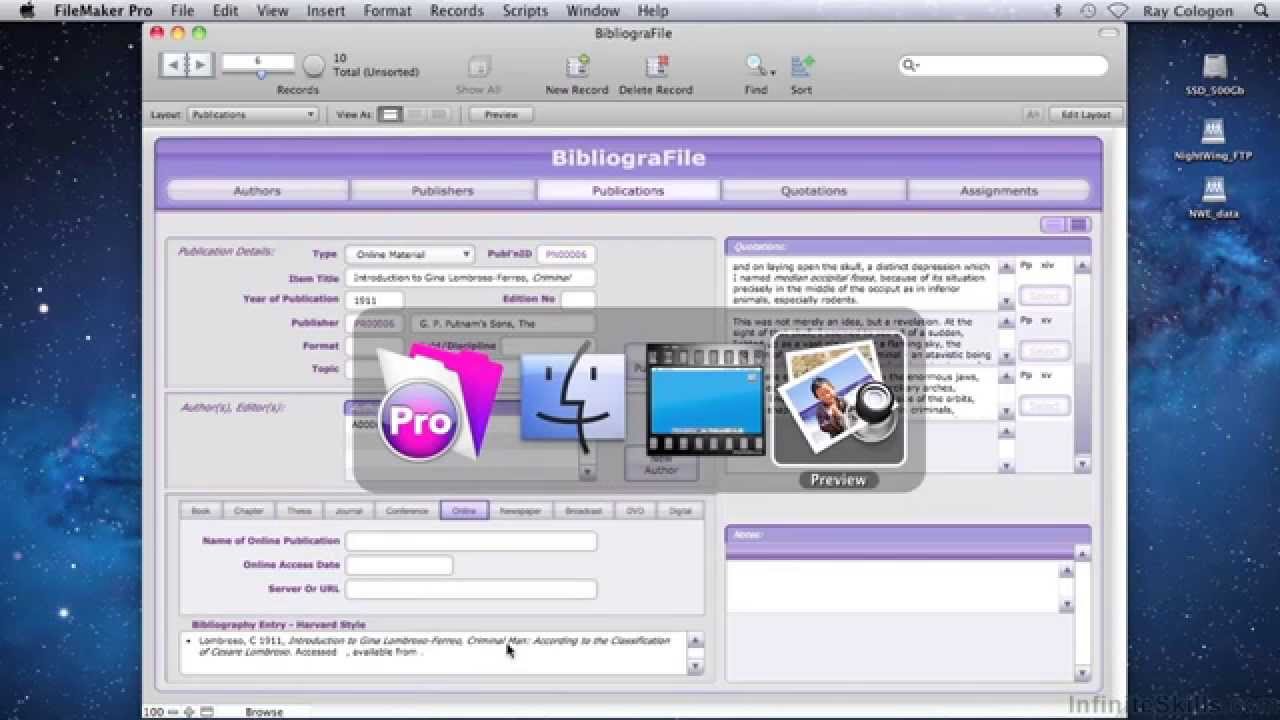Click the Name of Online Publication field
Screen dimensions: 1280x720
coord(471,541)
